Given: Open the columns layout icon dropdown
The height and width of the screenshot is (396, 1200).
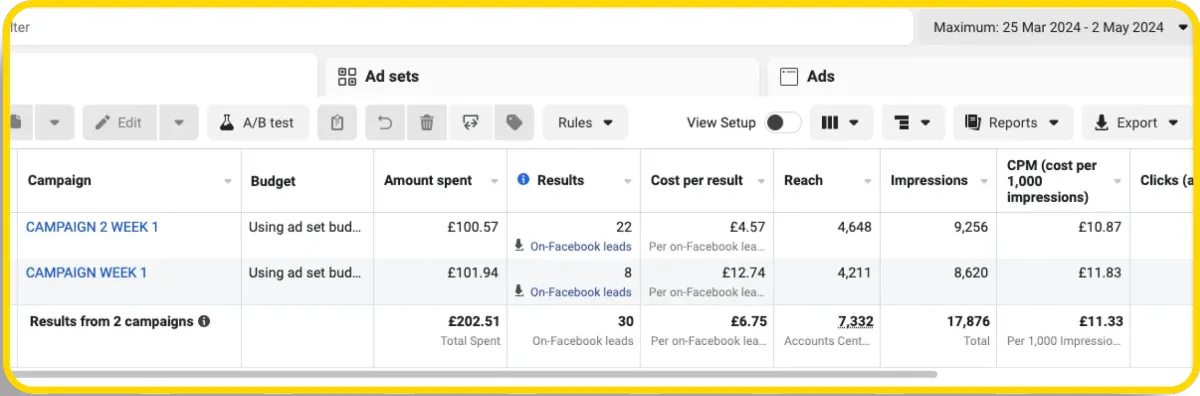Looking at the screenshot, I should click(x=841, y=123).
